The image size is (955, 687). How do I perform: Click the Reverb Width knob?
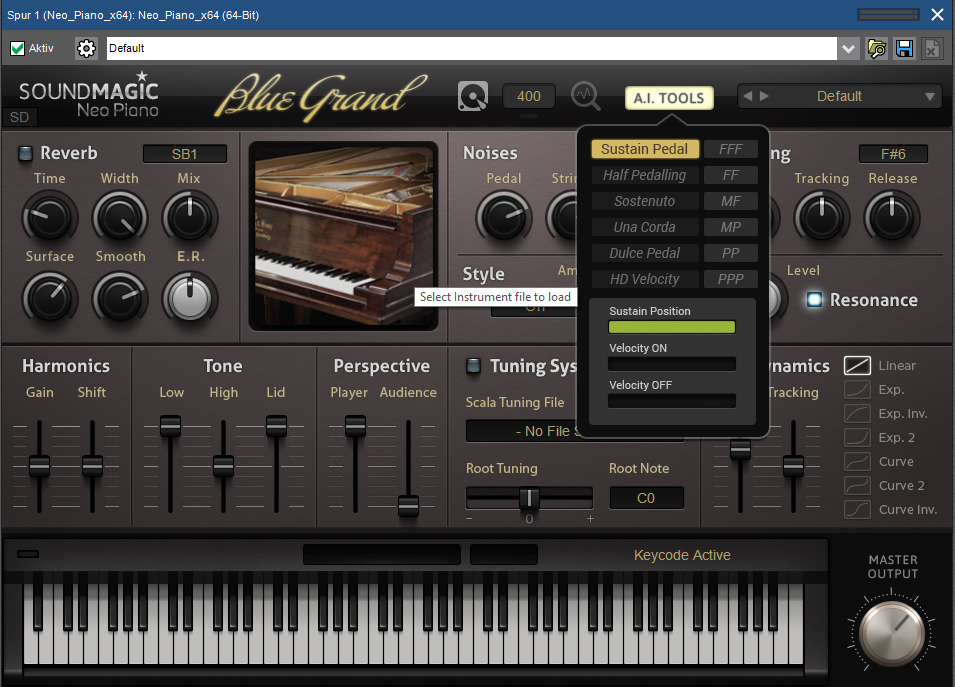pos(120,217)
